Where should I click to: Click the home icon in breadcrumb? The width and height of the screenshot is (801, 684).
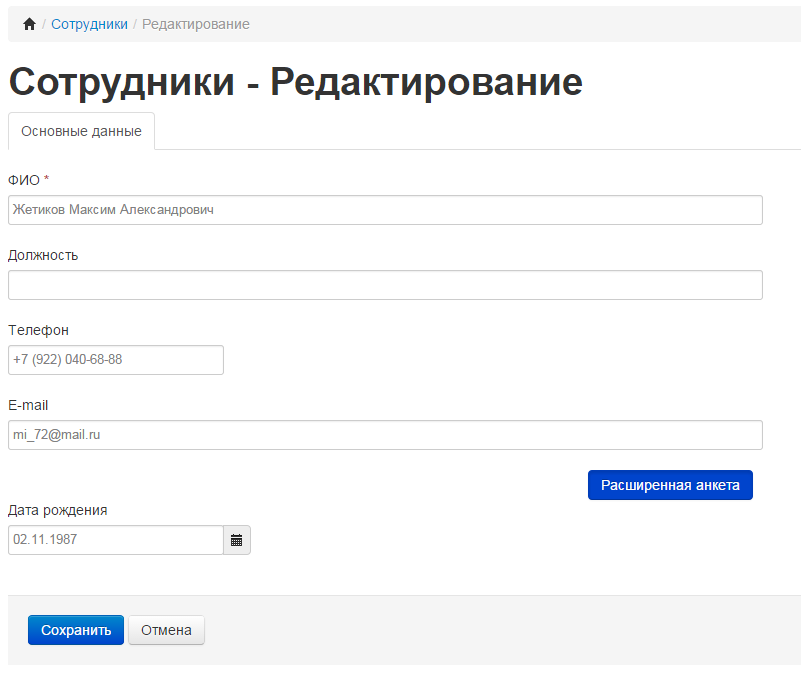pyautogui.click(x=29, y=24)
